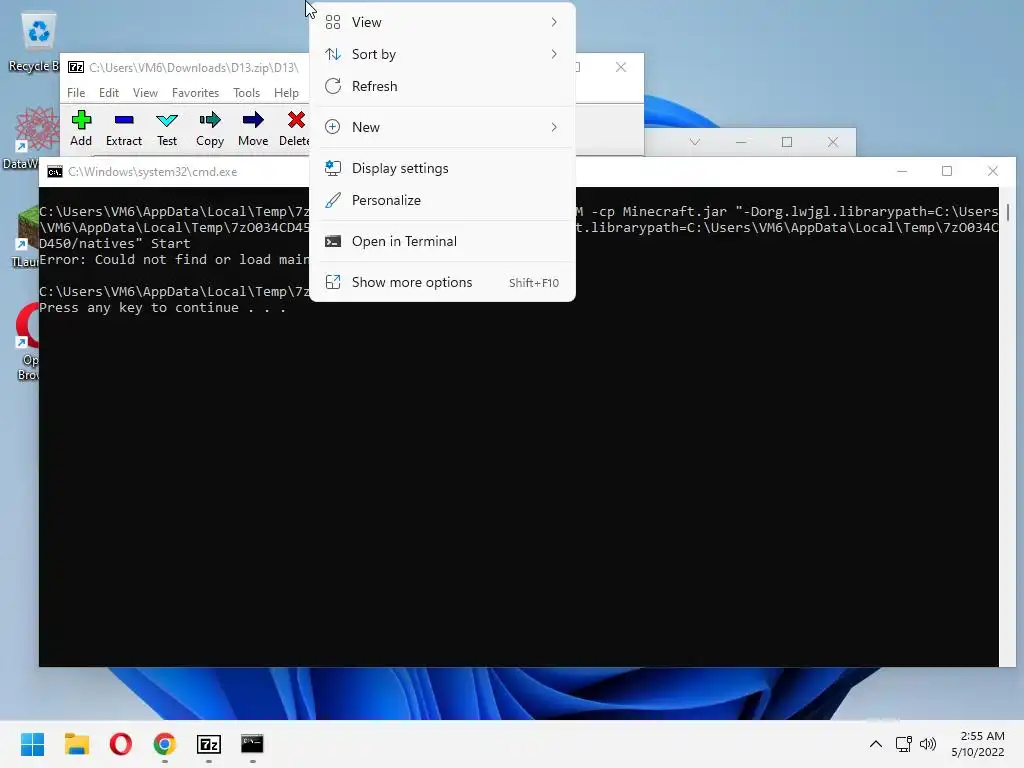
Task: Select the Opera Browser desktop shortcut
Action: (x=27, y=325)
